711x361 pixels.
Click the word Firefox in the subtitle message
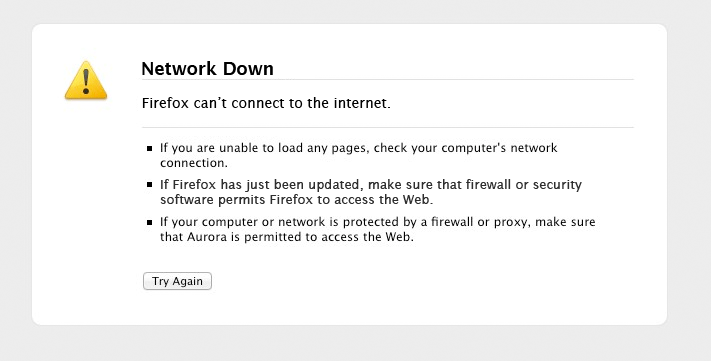tap(165, 103)
